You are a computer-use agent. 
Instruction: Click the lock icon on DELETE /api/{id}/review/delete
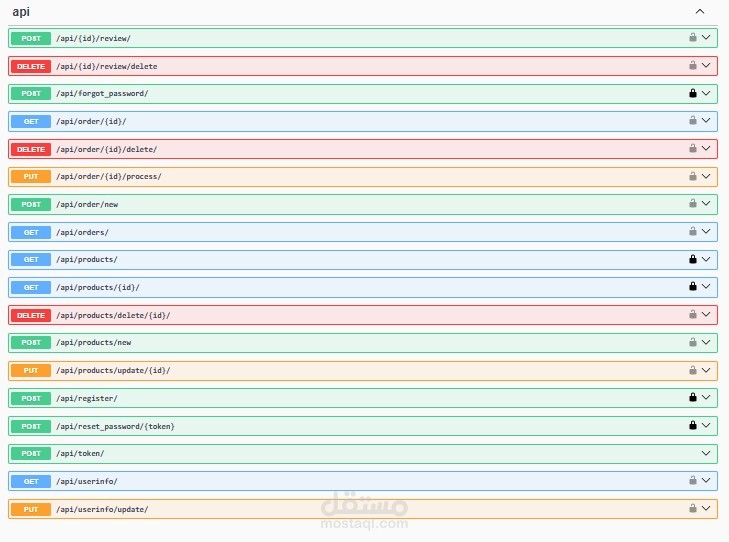coord(693,65)
